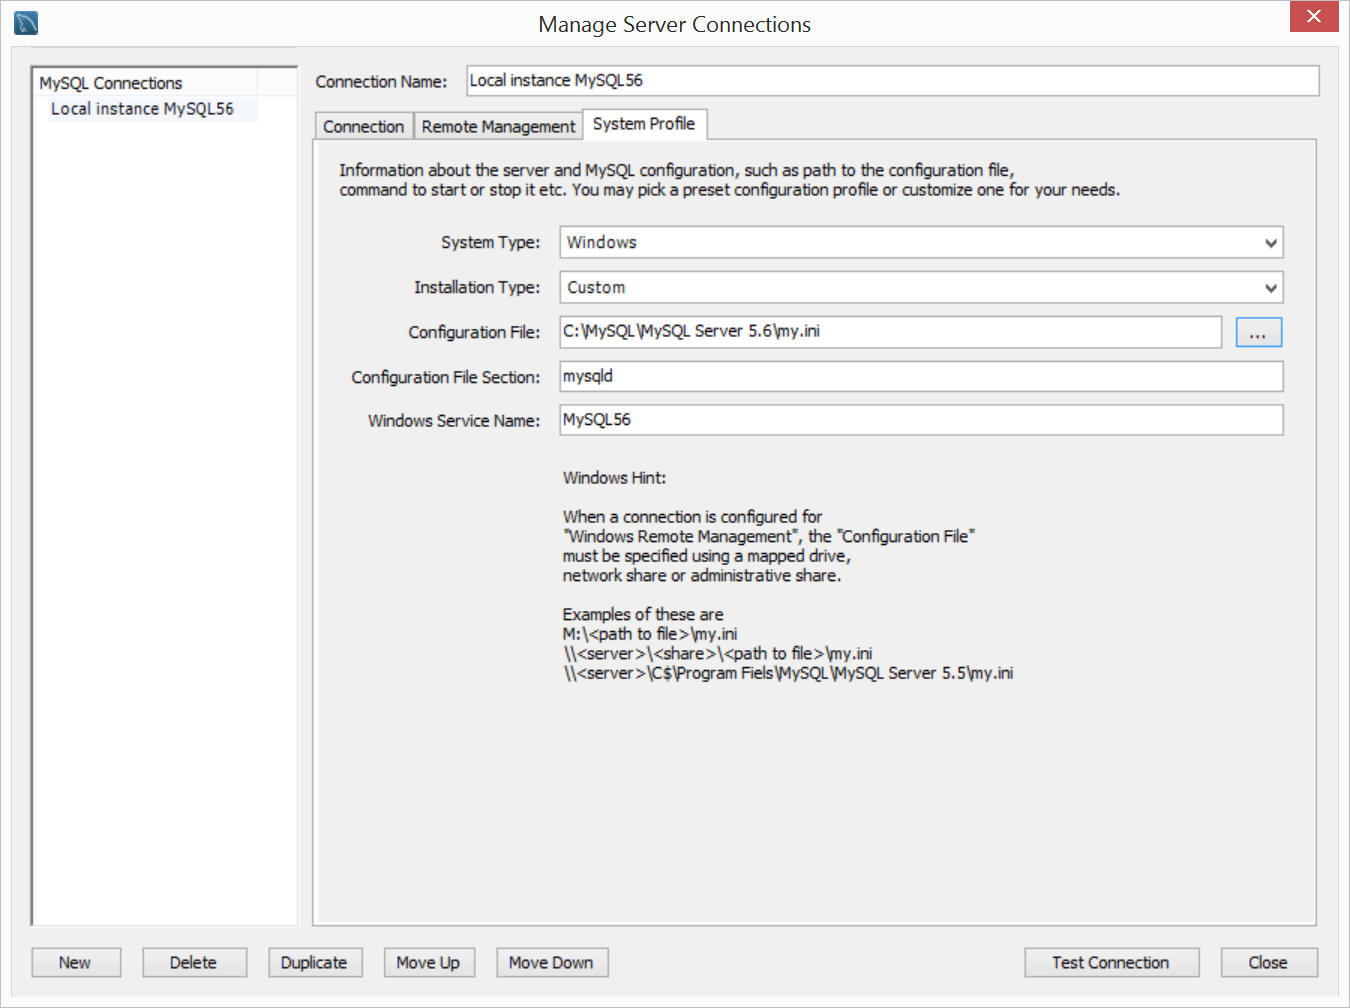Click the Windows Hint: heading text
The image size is (1350, 1008).
(614, 478)
